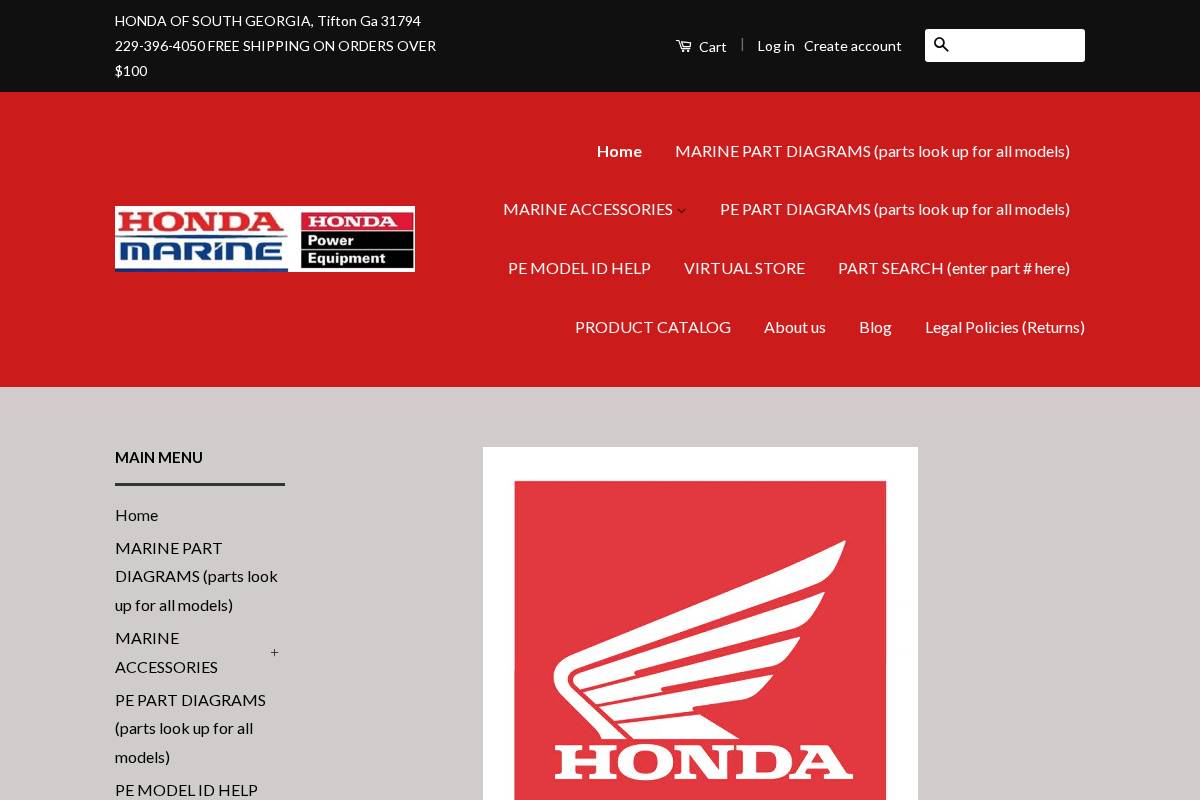Open the Blog menu item

(x=875, y=327)
